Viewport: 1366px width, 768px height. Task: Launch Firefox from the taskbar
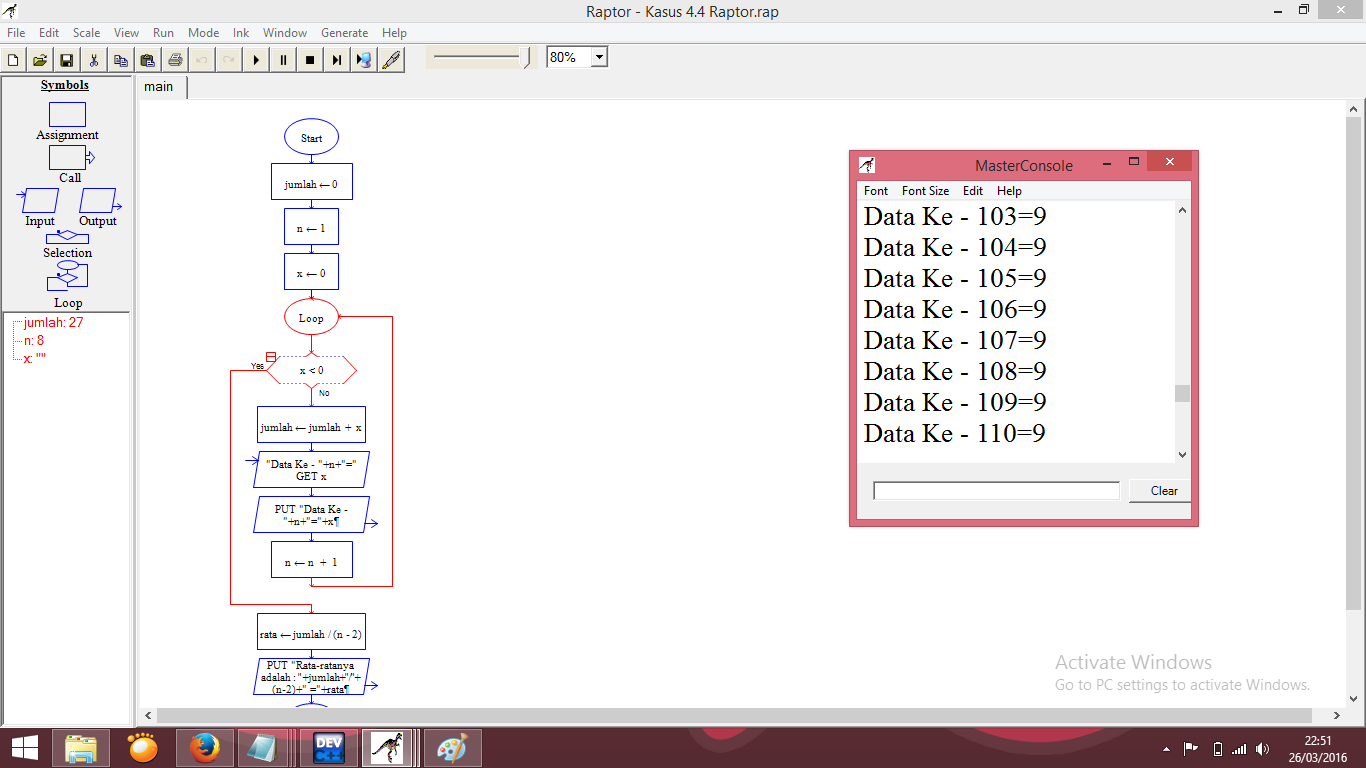(x=205, y=748)
